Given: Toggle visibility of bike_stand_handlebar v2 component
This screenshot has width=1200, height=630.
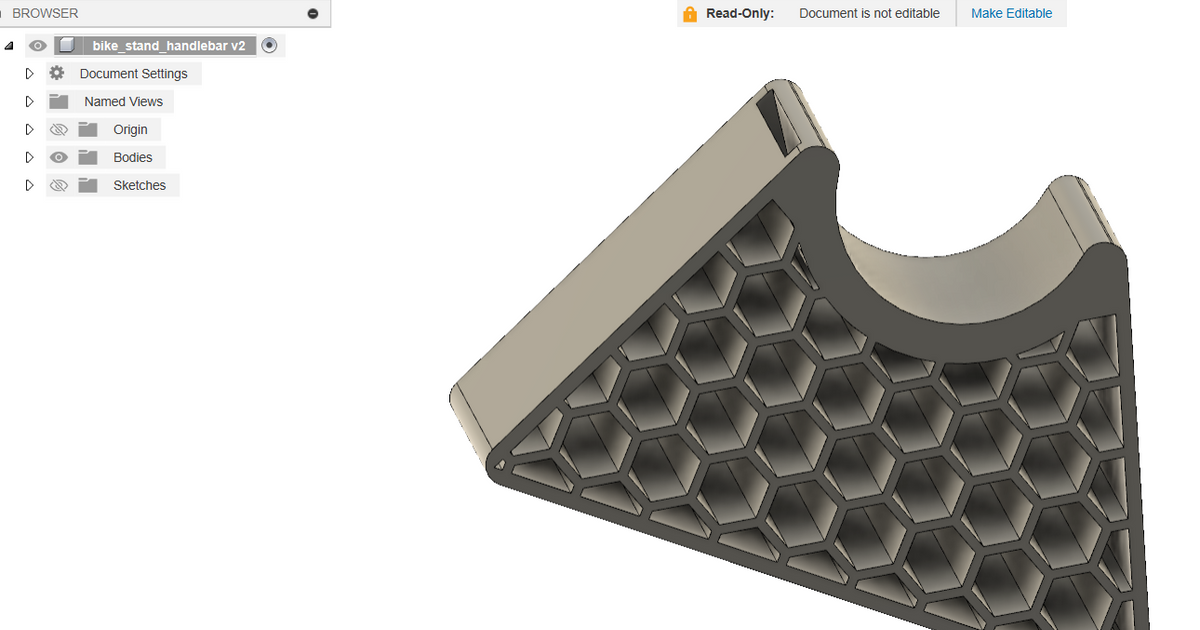Looking at the screenshot, I should point(38,46).
